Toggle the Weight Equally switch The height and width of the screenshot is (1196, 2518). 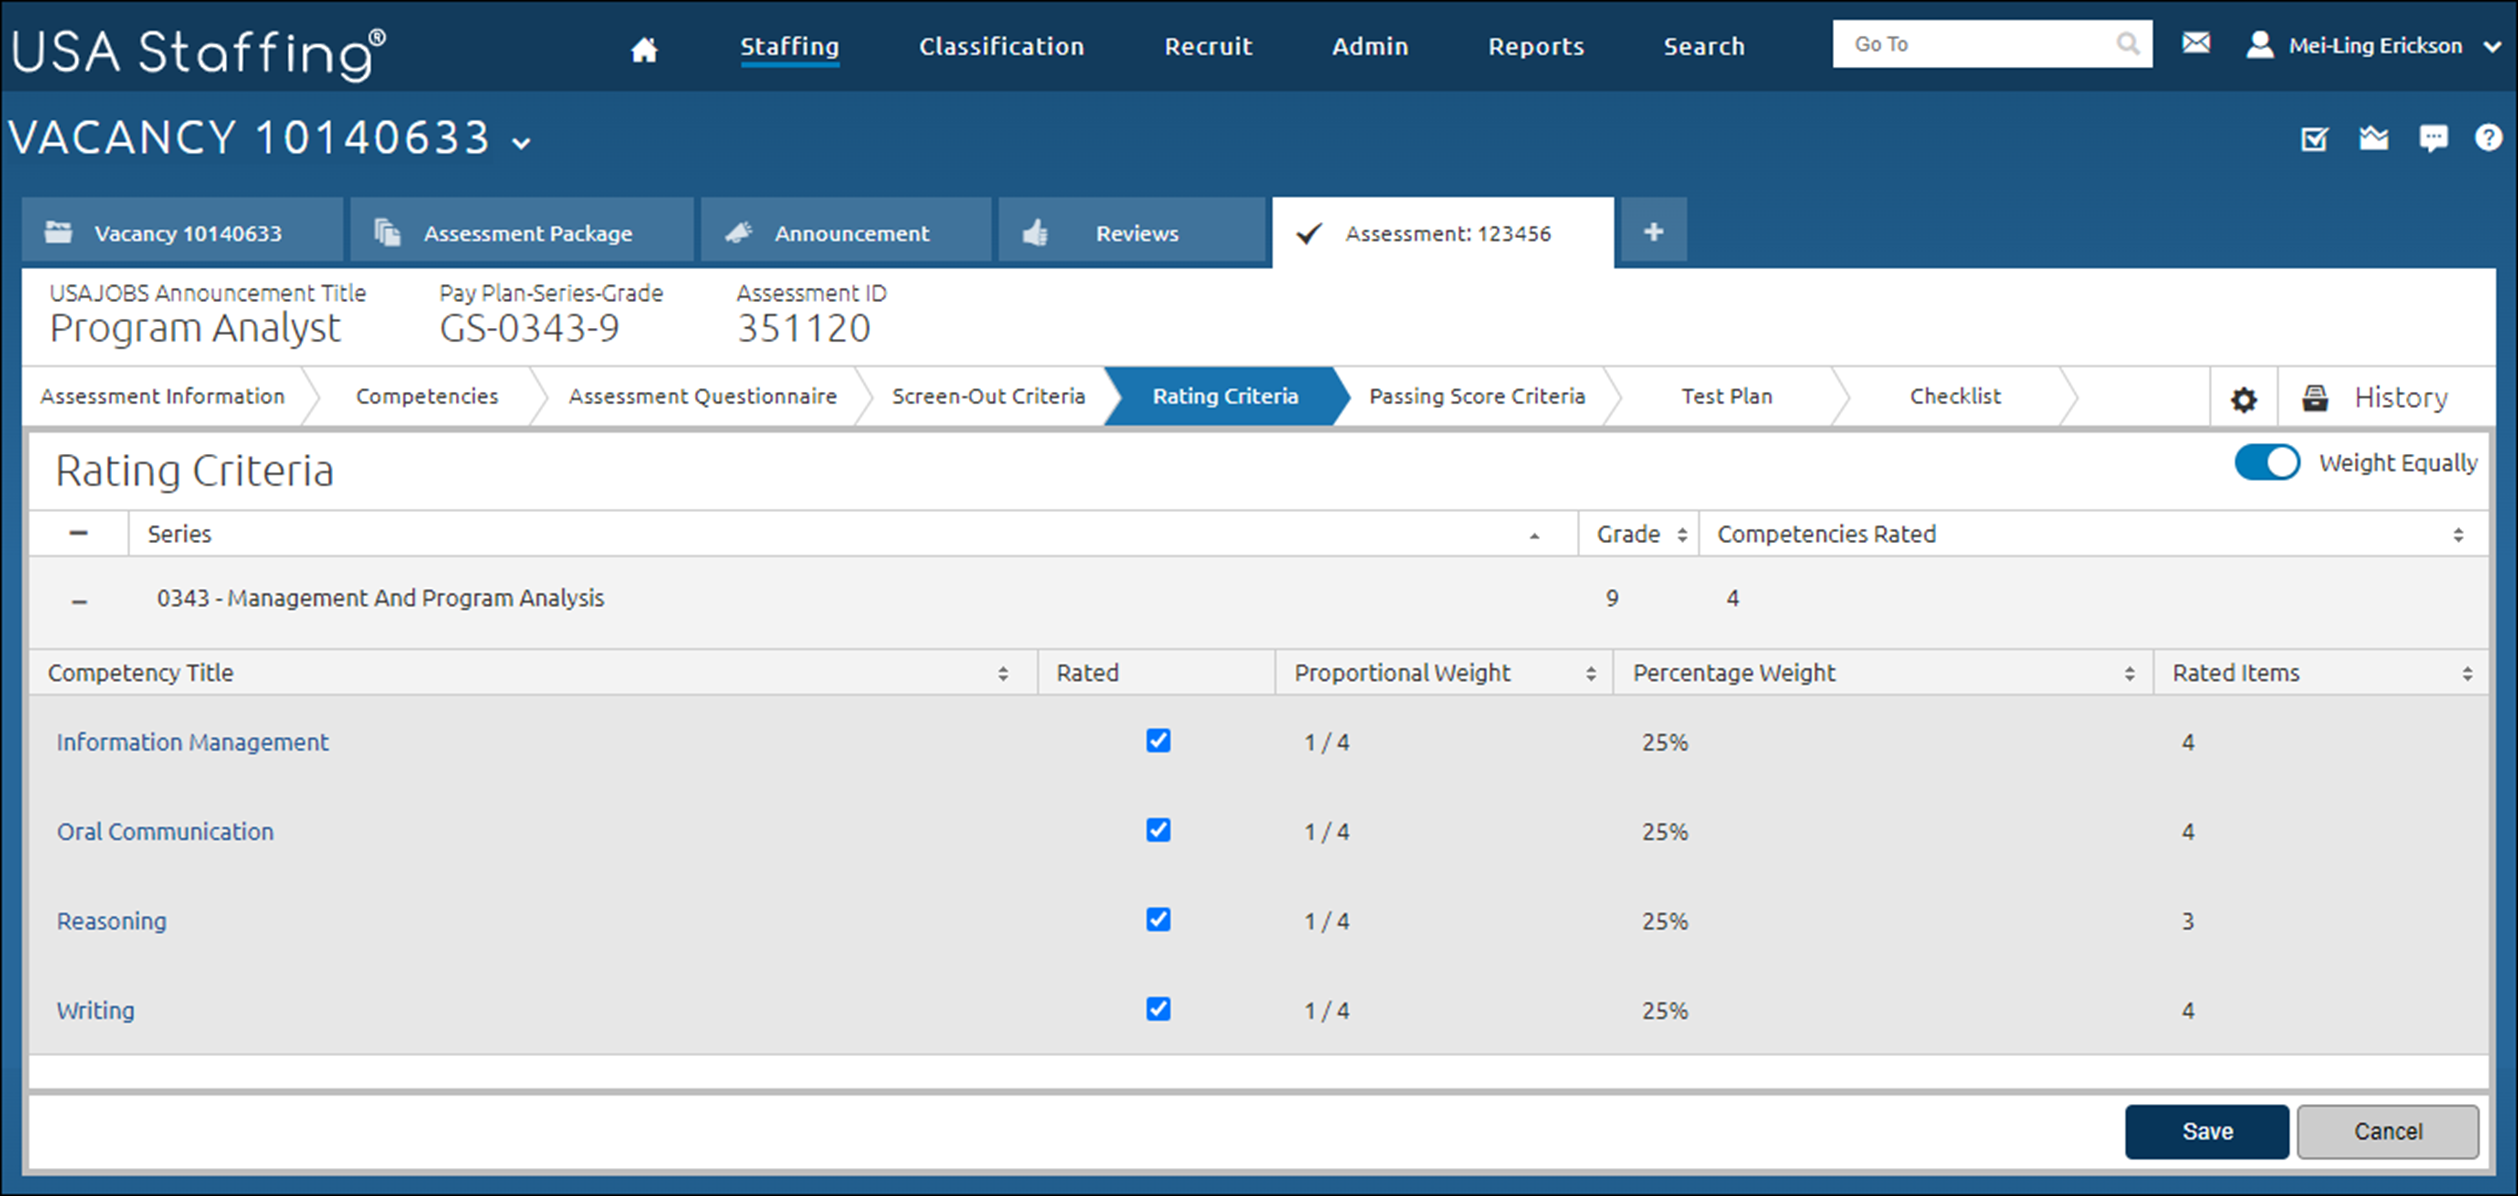click(2267, 462)
